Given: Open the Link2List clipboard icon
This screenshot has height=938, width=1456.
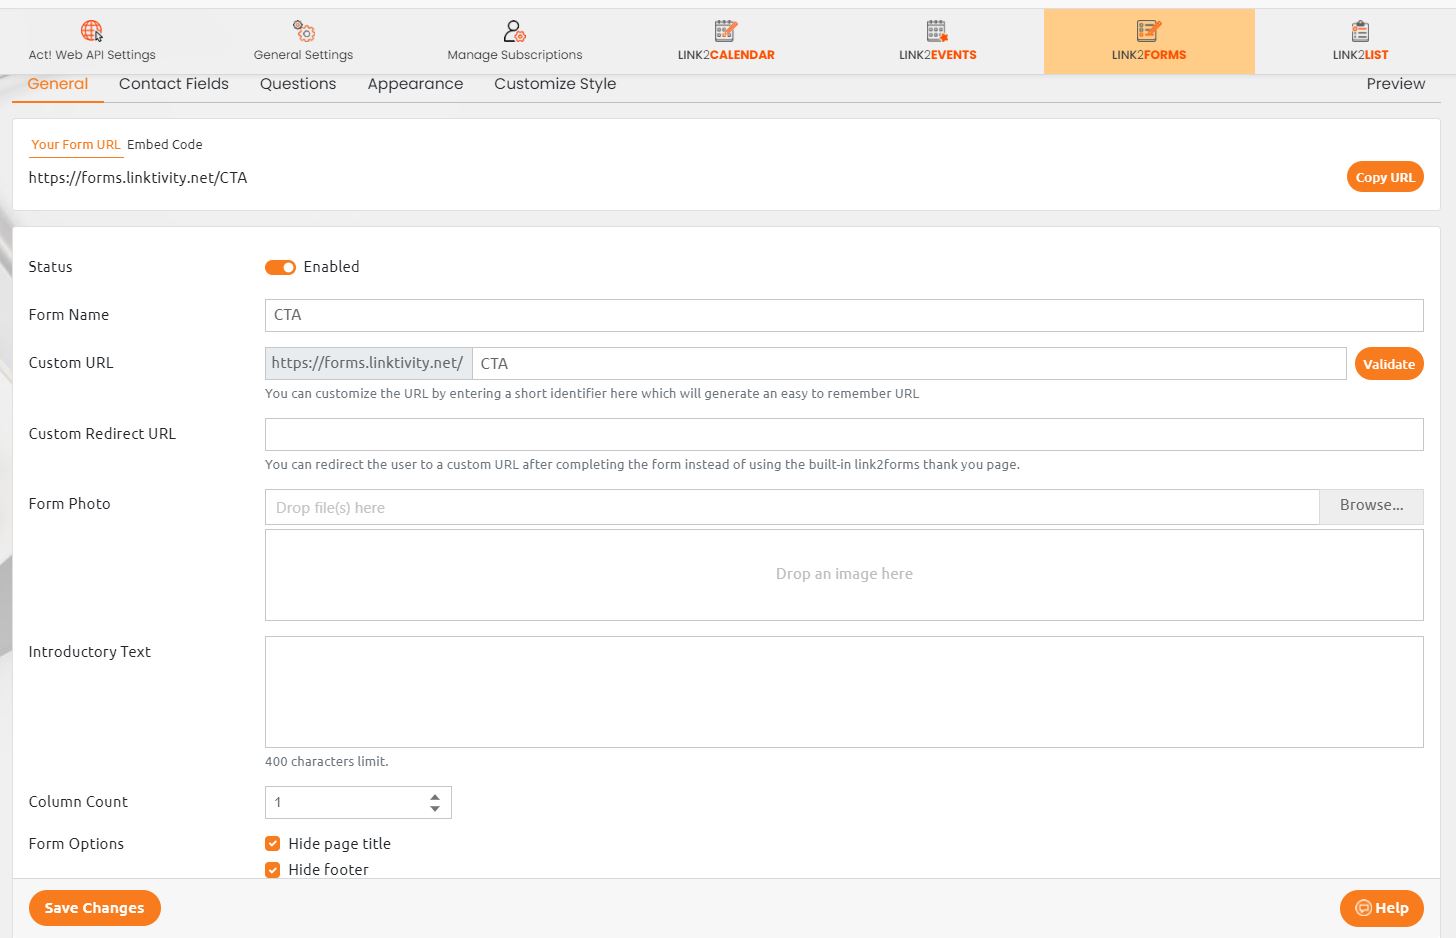Looking at the screenshot, I should (1360, 31).
